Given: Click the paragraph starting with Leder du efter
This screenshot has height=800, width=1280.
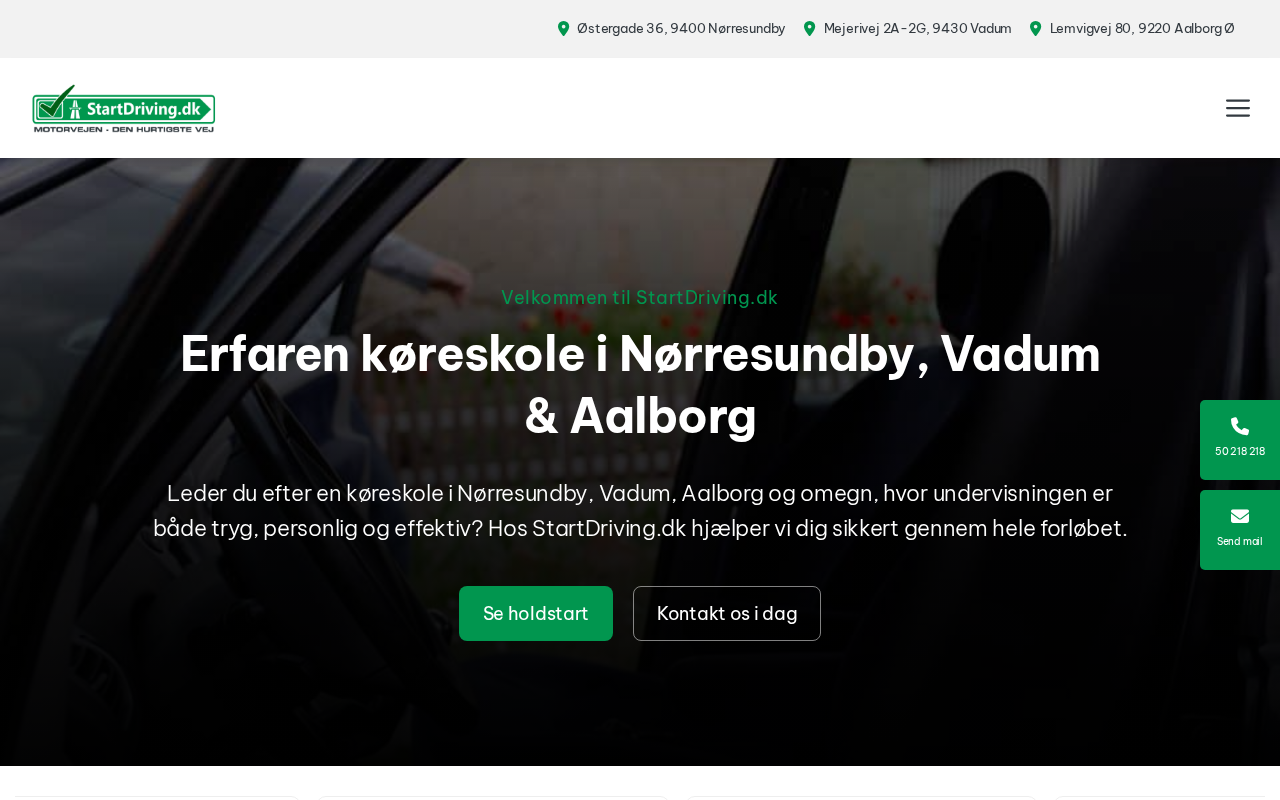Looking at the screenshot, I should [x=640, y=510].
